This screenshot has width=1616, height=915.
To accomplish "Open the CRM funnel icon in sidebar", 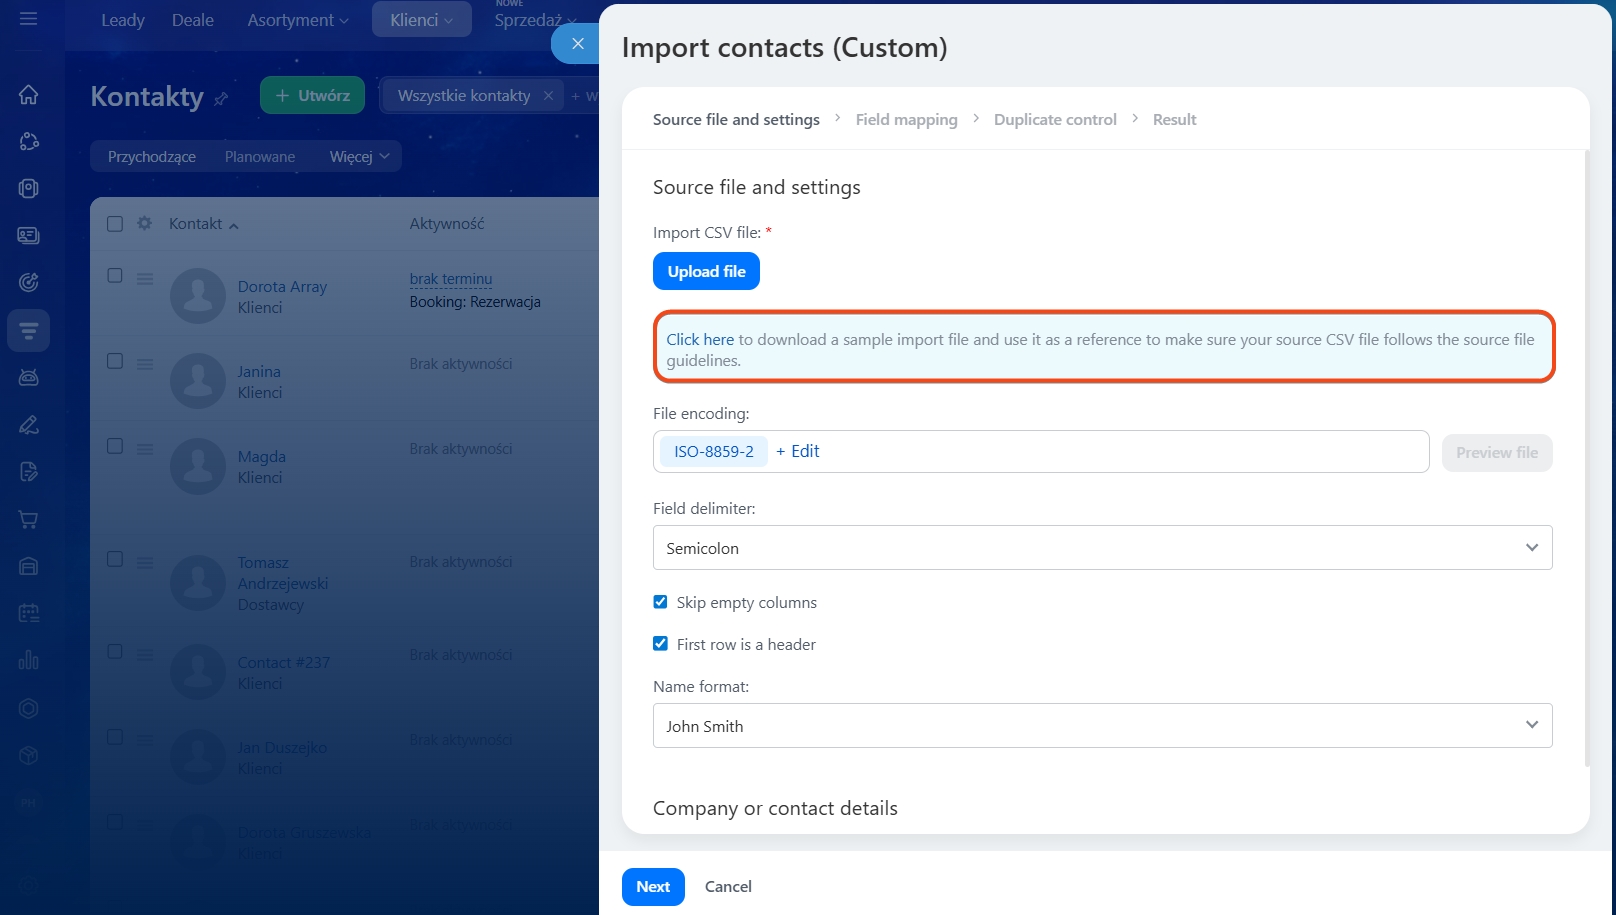I will [x=28, y=330].
